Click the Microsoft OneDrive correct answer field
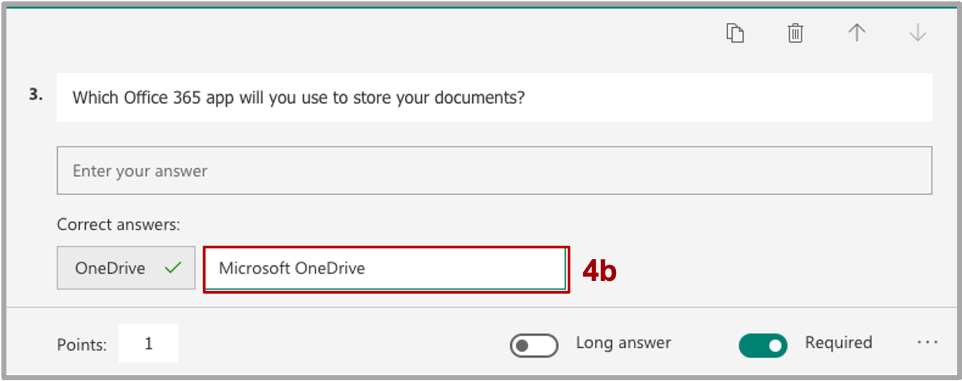This screenshot has width=962, height=381. pos(386,269)
